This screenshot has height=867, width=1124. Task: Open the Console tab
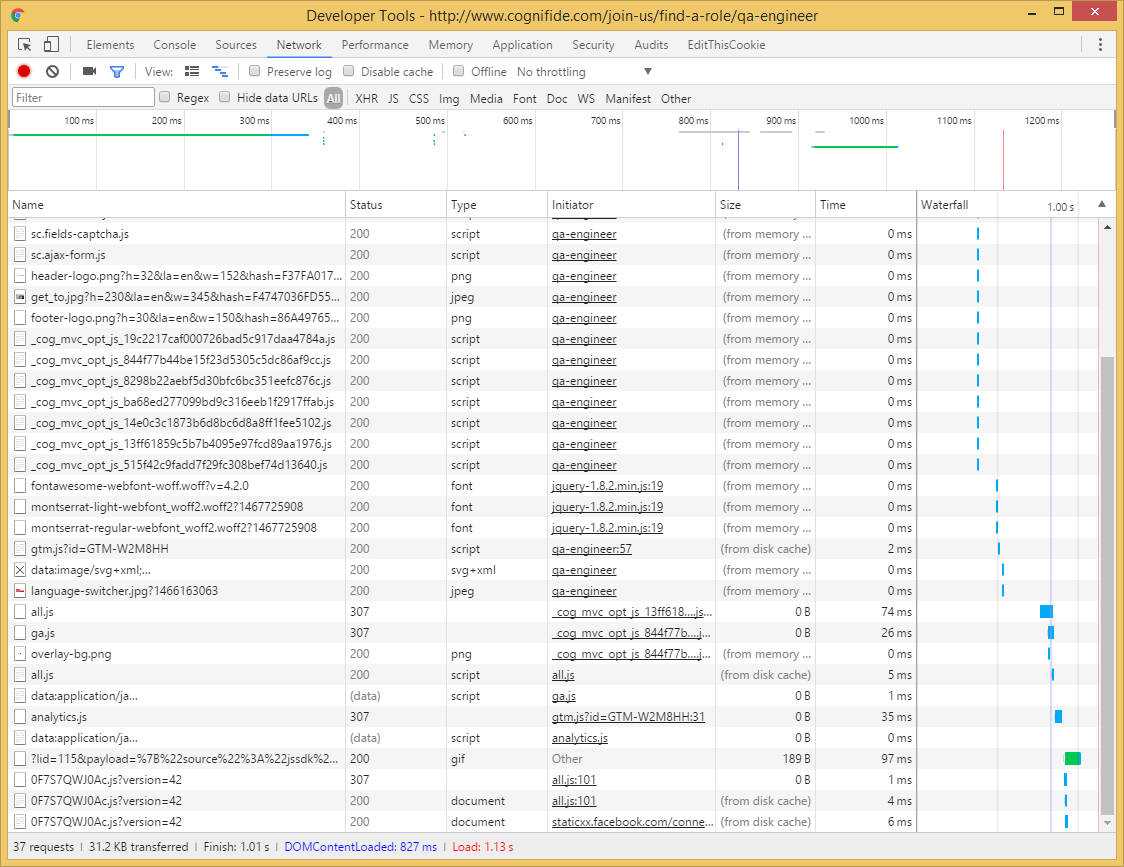pos(175,44)
